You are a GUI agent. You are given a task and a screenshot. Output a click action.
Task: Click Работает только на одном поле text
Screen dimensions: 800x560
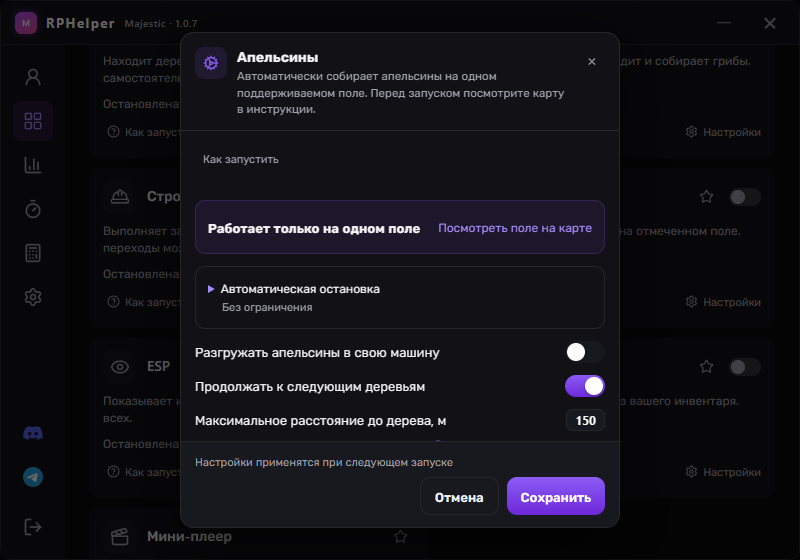[314, 228]
